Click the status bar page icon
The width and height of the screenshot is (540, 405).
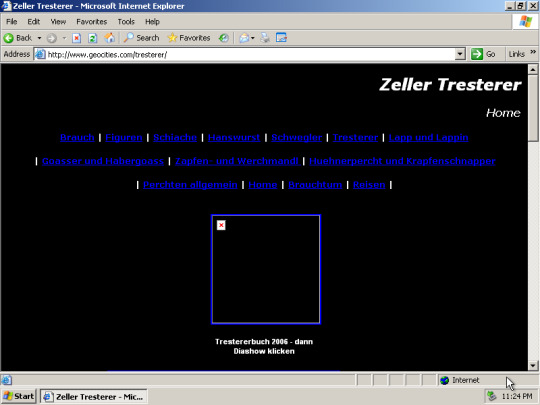pos(7,380)
